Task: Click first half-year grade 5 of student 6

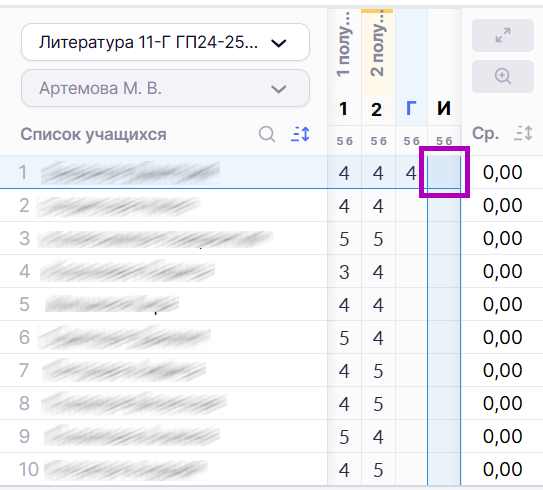Action: coord(344,337)
